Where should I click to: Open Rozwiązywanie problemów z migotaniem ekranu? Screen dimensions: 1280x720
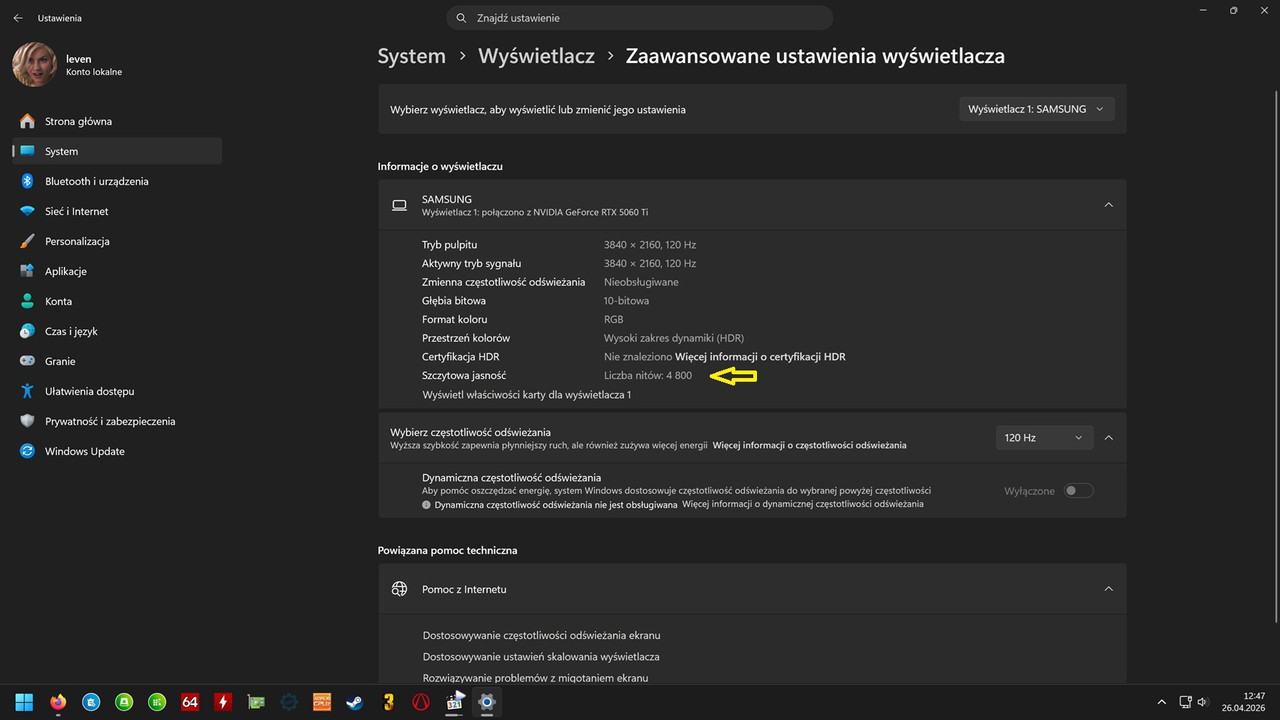[535, 678]
